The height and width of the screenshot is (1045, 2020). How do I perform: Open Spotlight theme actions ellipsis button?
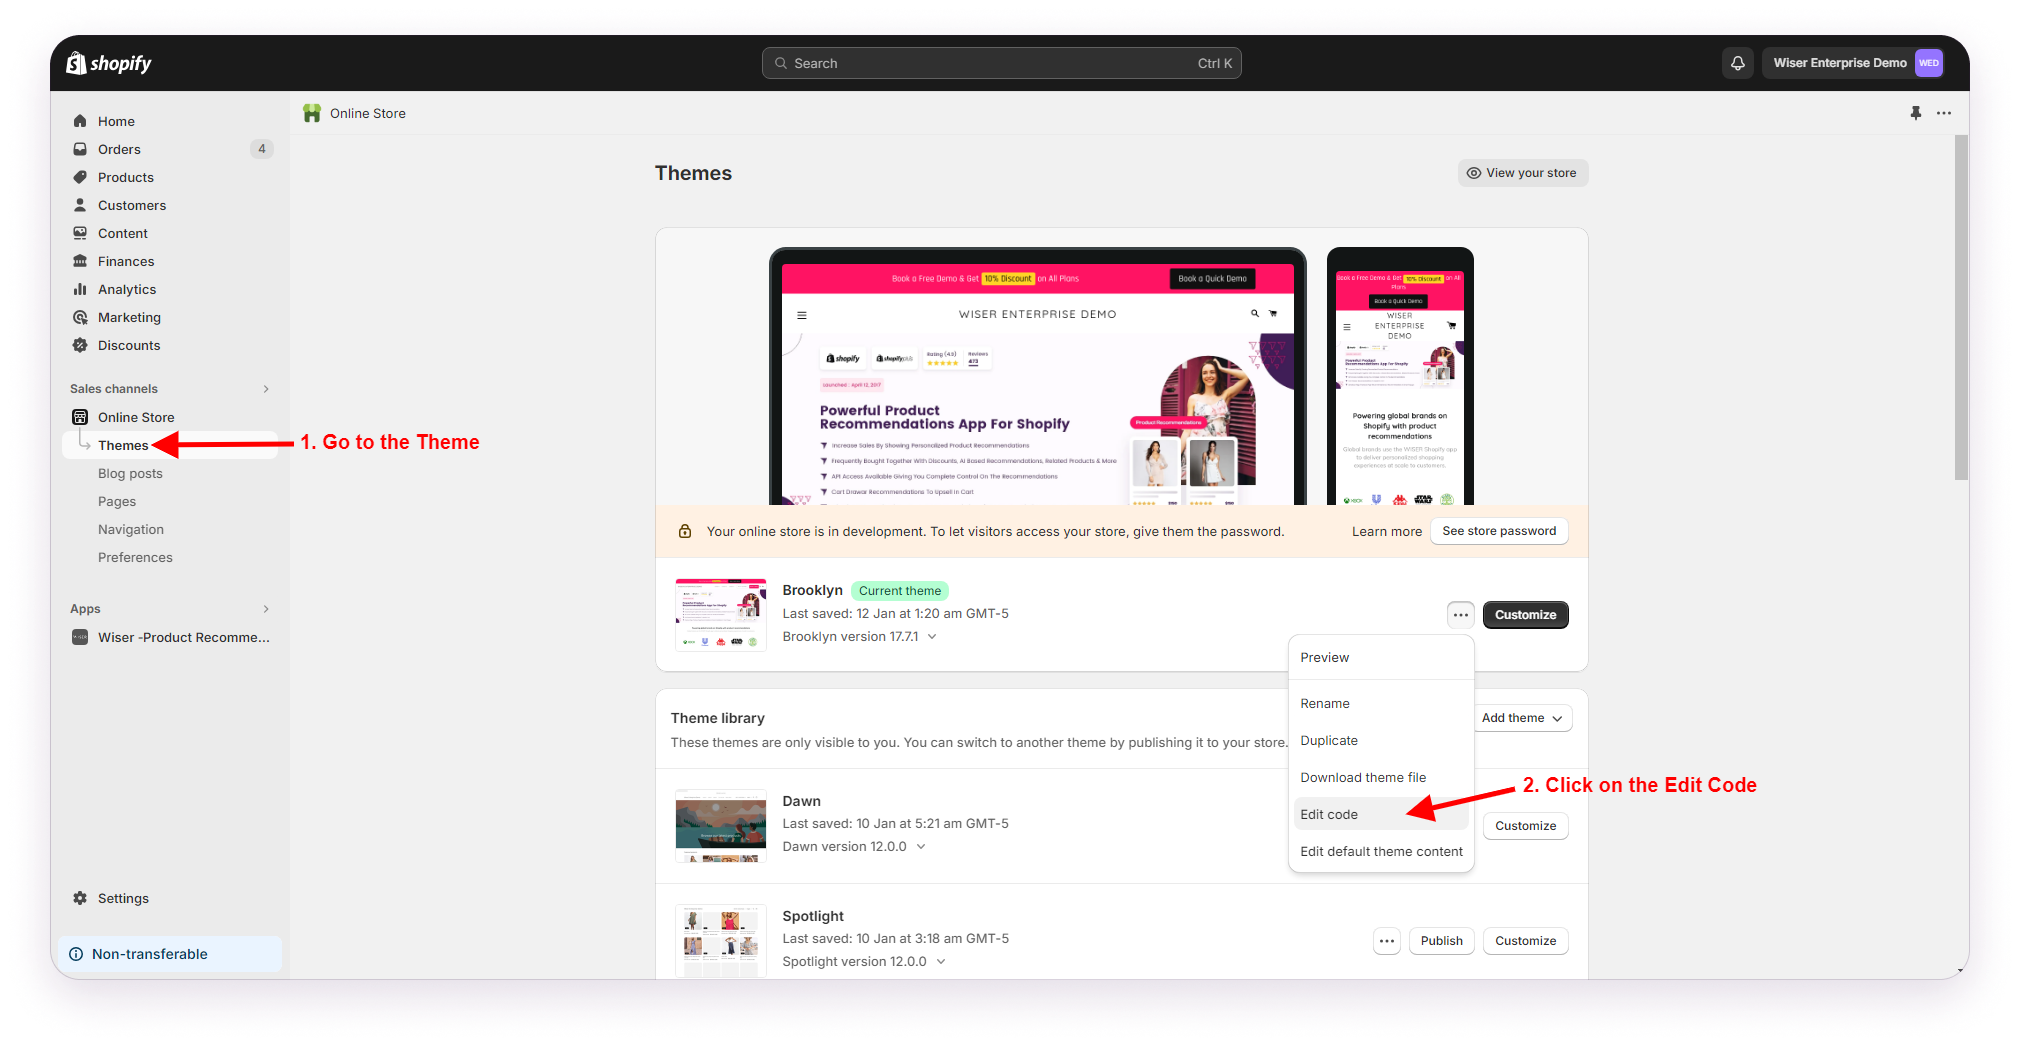[1386, 941]
